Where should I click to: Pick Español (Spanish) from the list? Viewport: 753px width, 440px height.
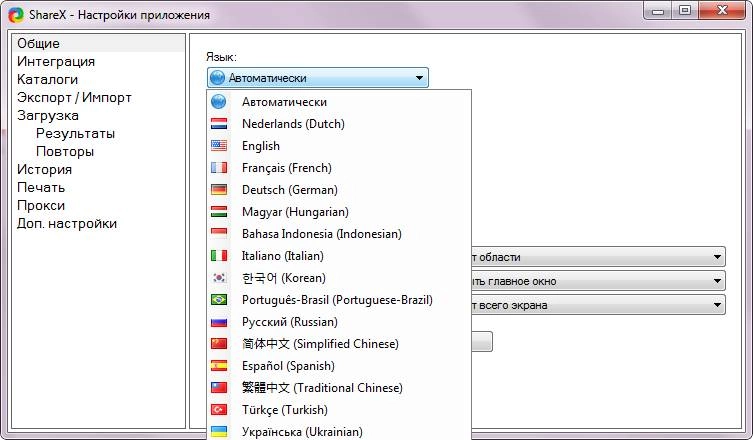(x=339, y=366)
